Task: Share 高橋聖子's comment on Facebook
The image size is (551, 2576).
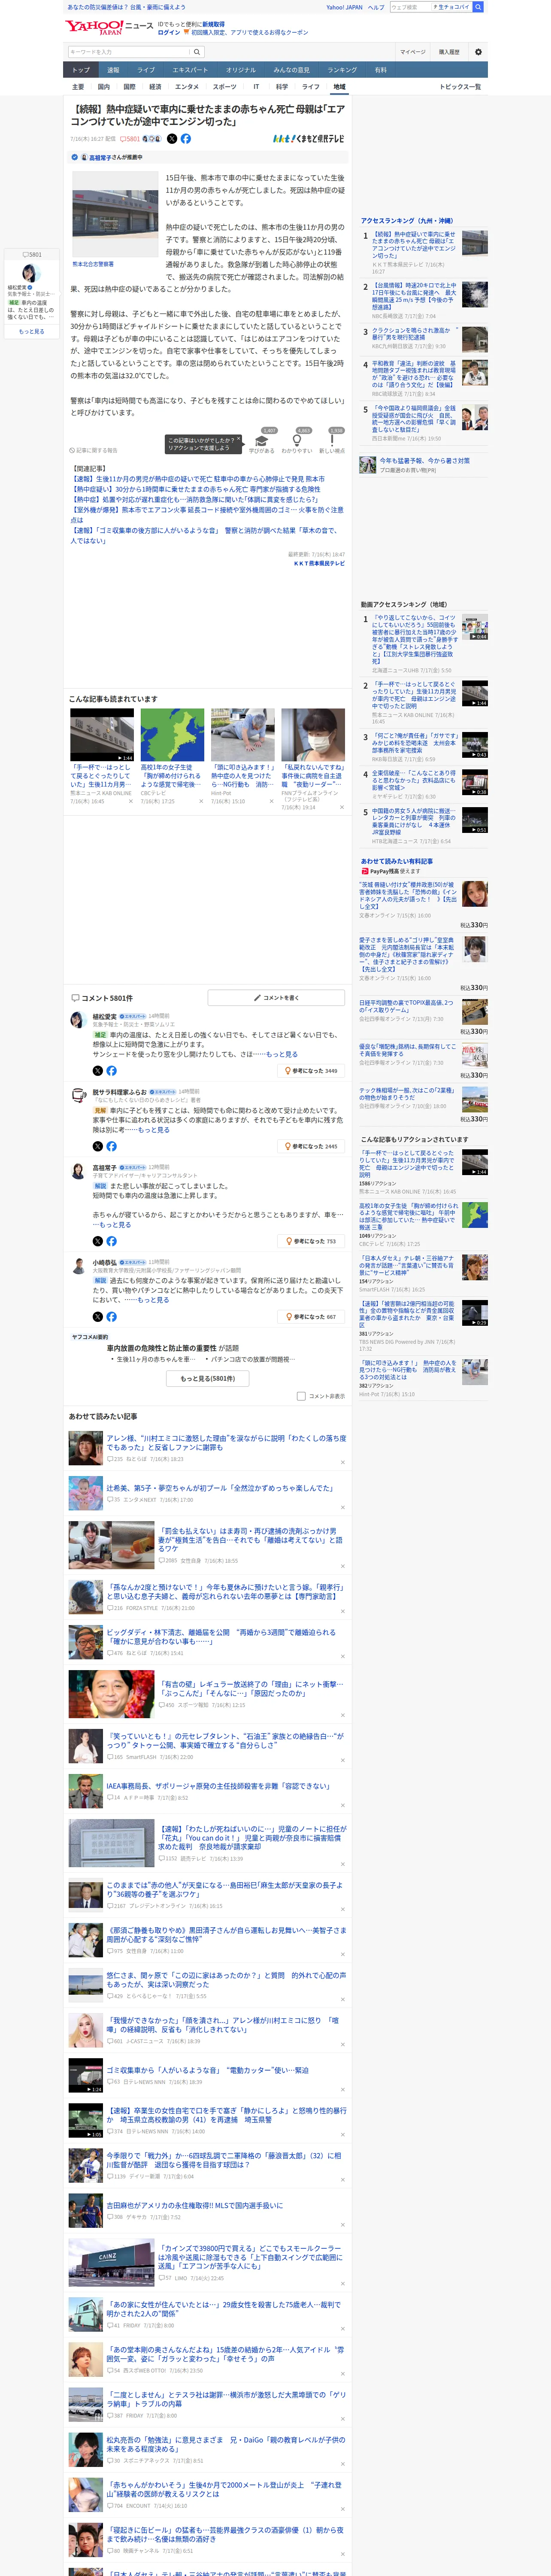Action: [x=111, y=1241]
